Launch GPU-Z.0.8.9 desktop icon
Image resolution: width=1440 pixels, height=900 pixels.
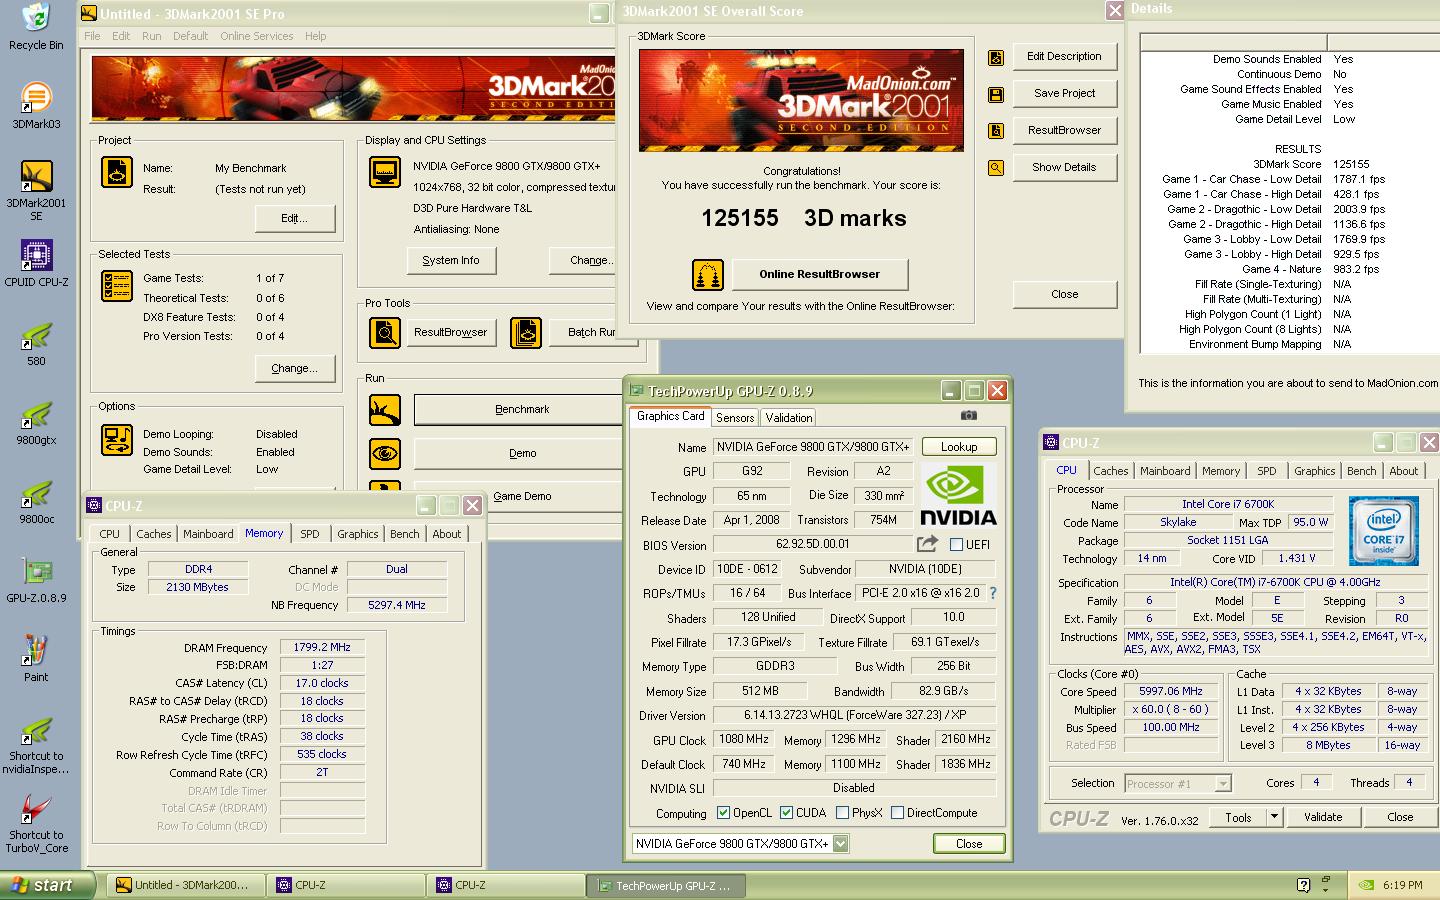[36, 572]
